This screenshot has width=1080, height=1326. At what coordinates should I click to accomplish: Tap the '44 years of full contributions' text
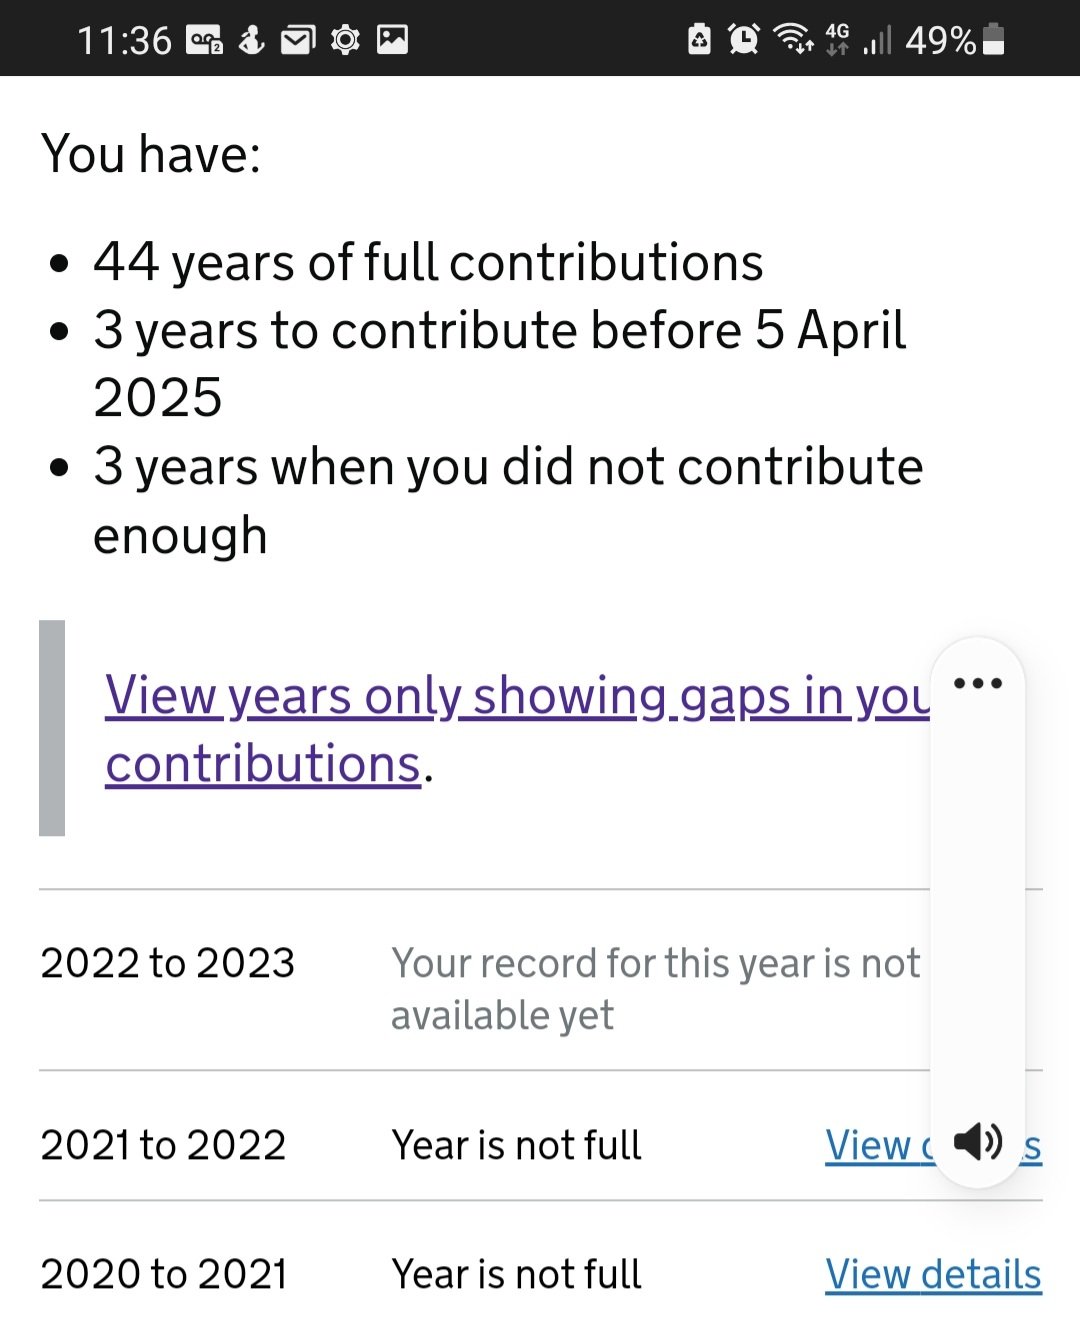point(428,263)
